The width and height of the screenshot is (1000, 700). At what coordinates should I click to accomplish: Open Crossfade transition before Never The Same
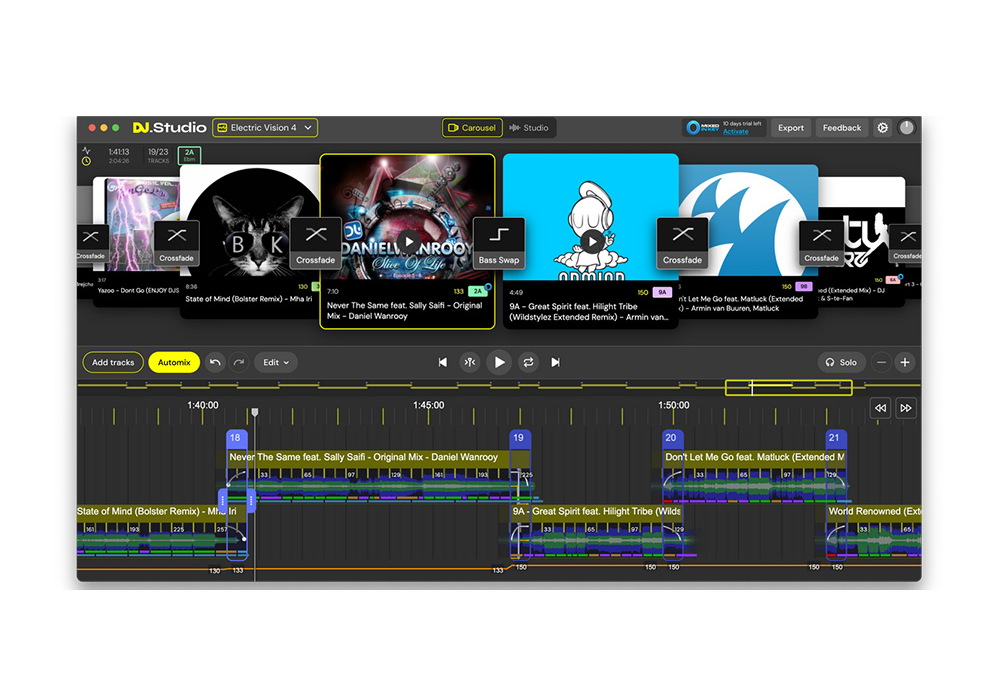point(315,243)
